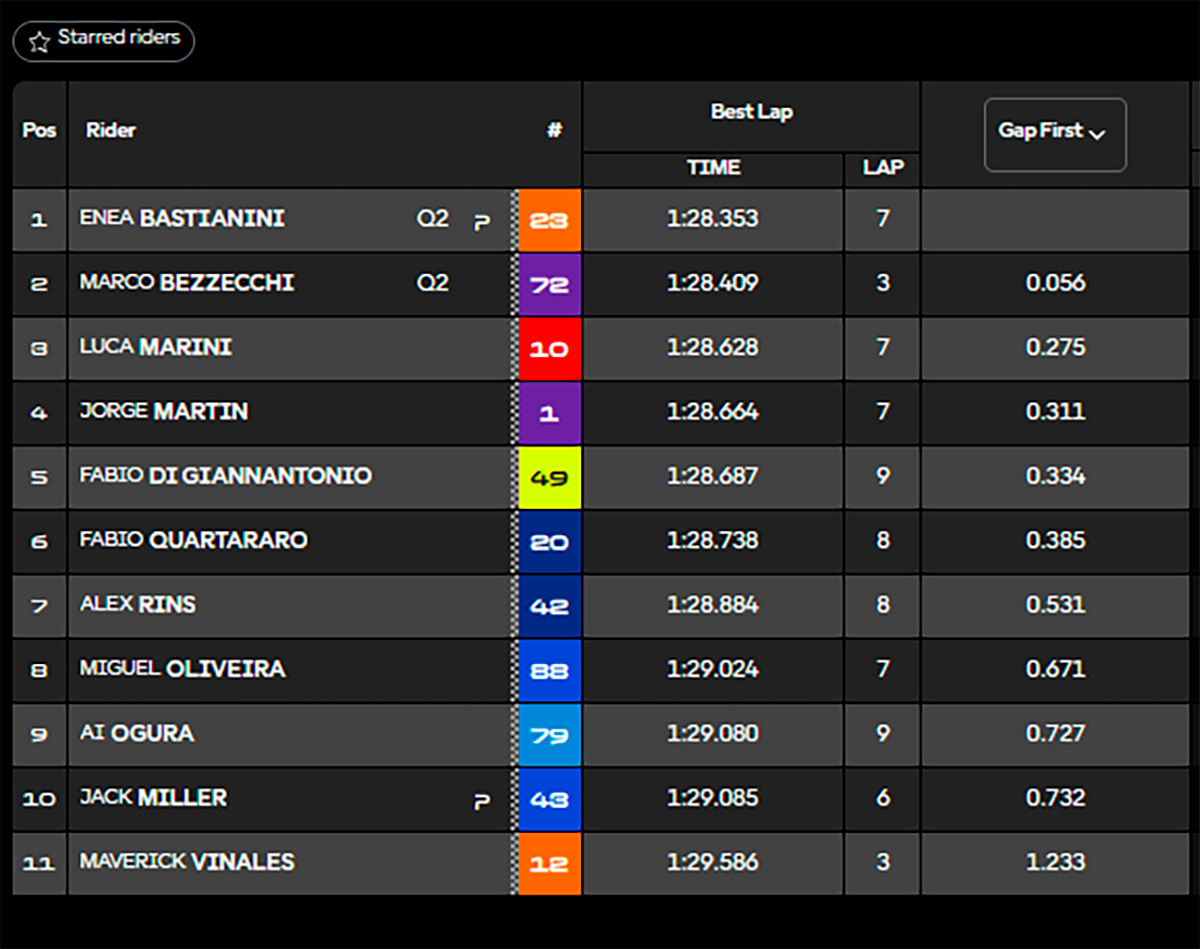Click the Best Lap TIME subheader
1200x949 pixels.
713,168
